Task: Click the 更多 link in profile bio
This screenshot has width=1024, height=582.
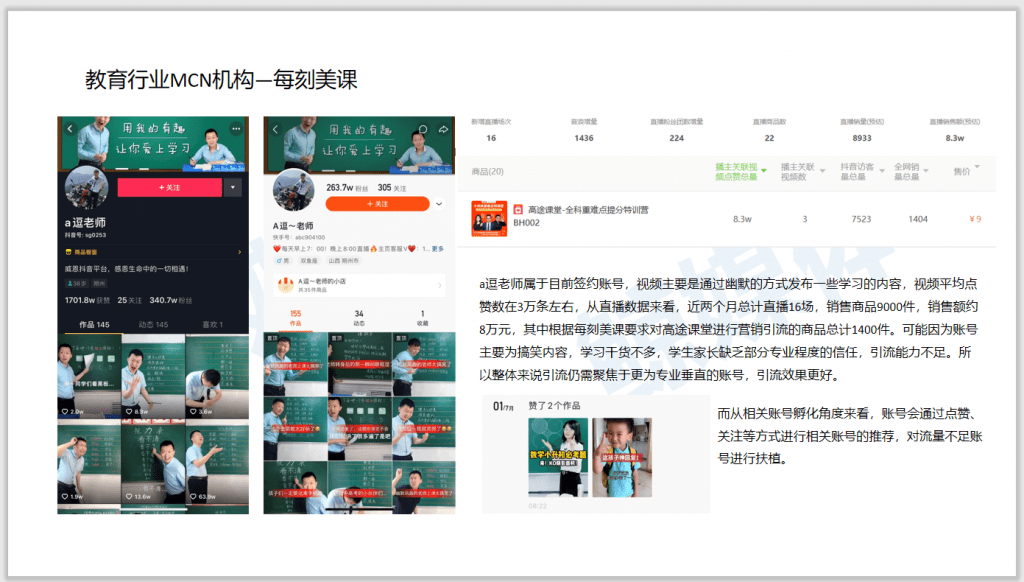Action: (438, 249)
